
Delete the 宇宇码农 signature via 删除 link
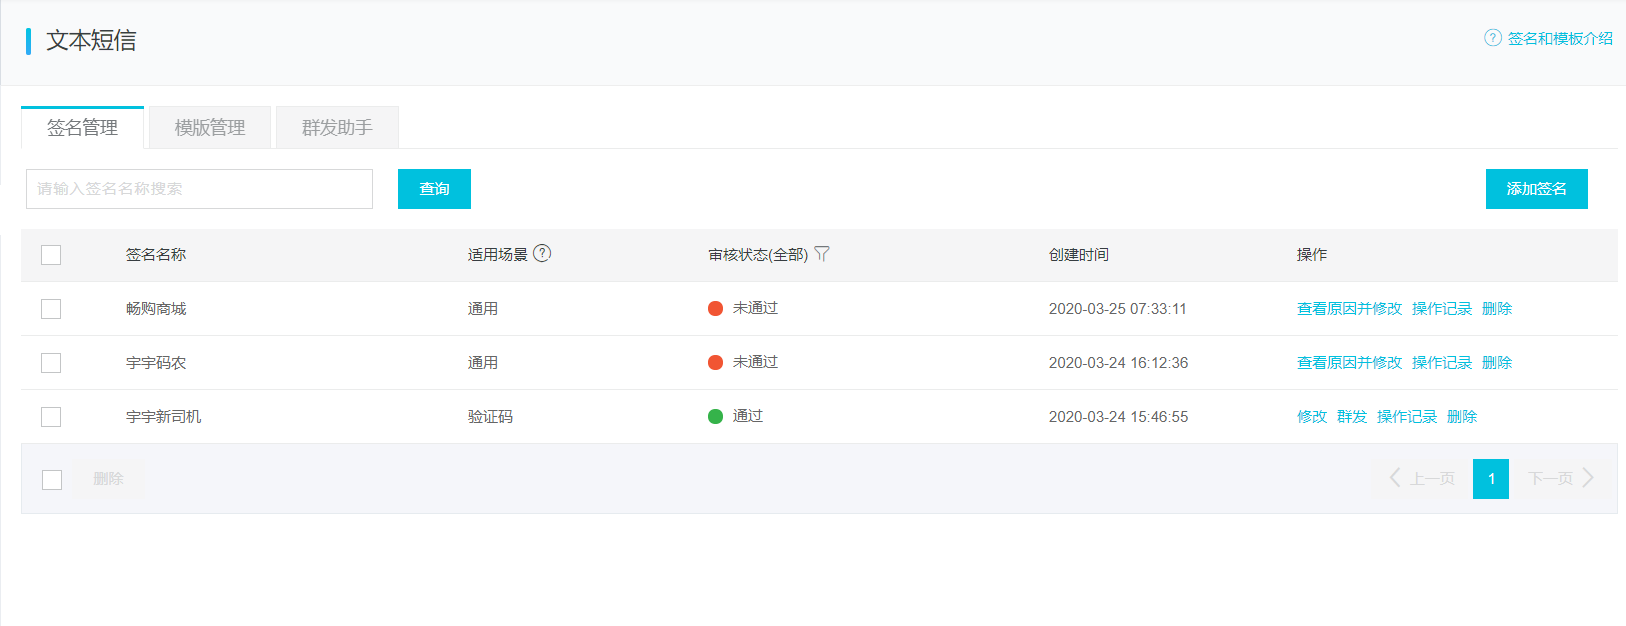pyautogui.click(x=1496, y=363)
